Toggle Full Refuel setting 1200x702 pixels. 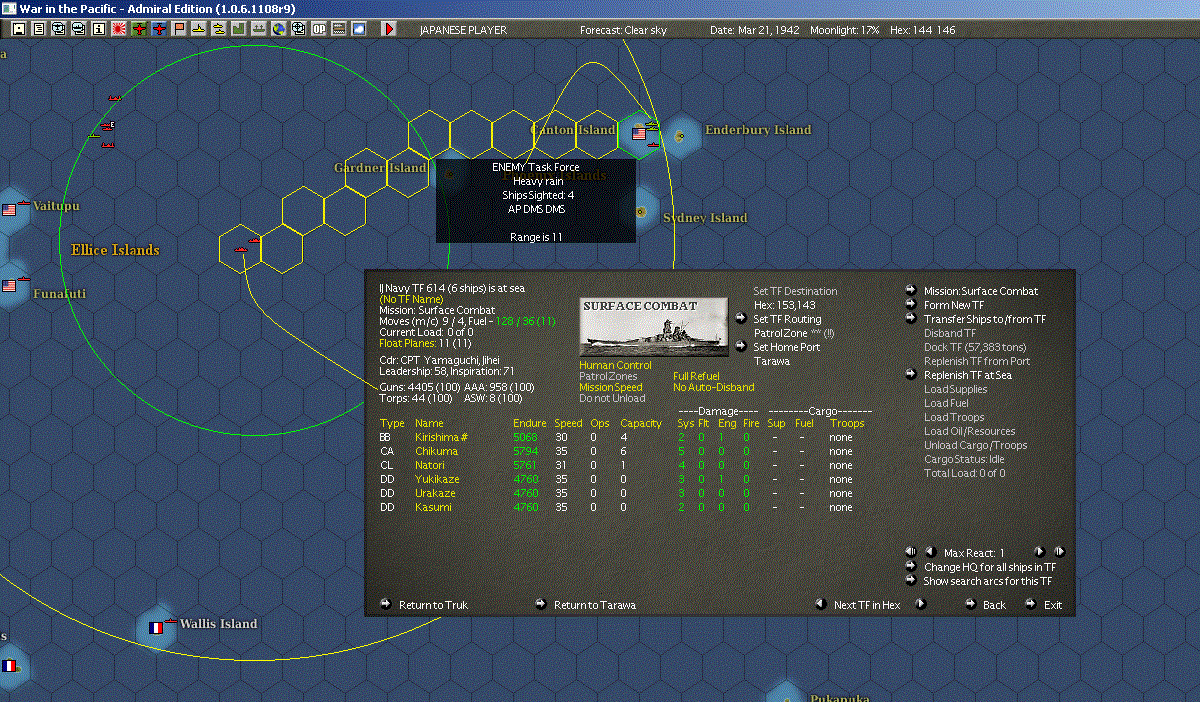point(696,377)
